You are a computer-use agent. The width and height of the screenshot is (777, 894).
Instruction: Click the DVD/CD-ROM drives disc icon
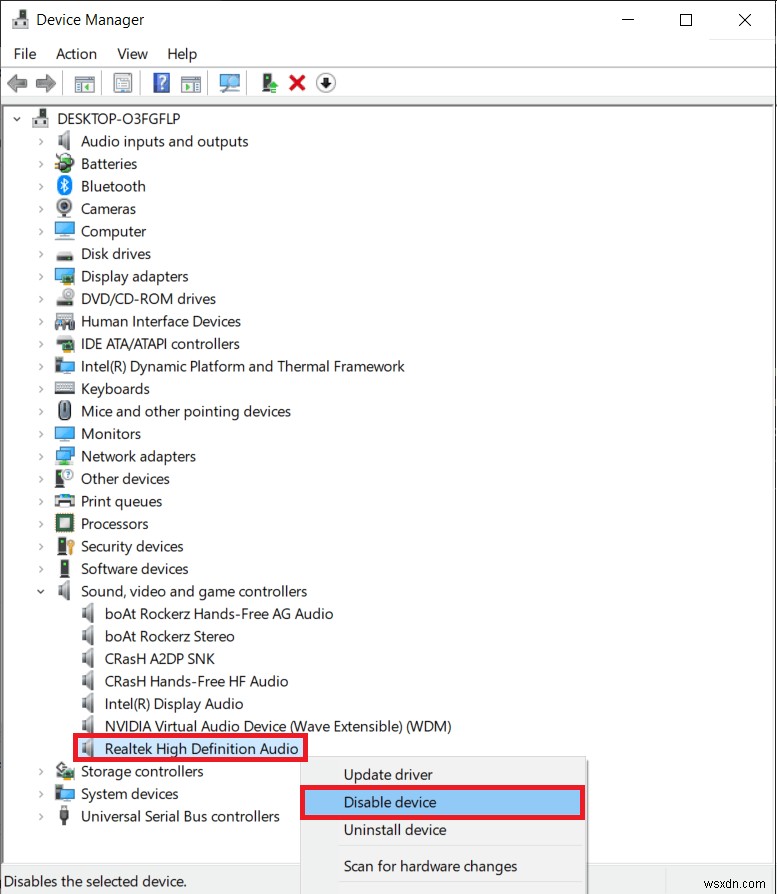click(65, 298)
